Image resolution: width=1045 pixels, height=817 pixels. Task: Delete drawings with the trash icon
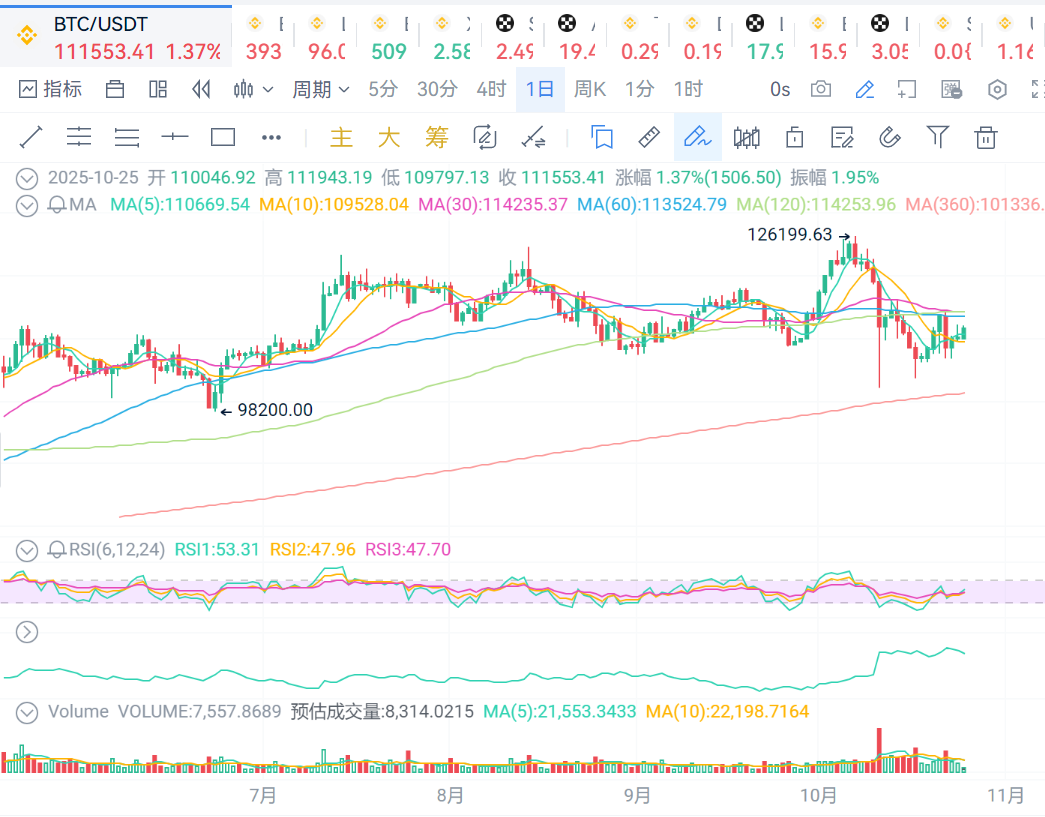[986, 137]
